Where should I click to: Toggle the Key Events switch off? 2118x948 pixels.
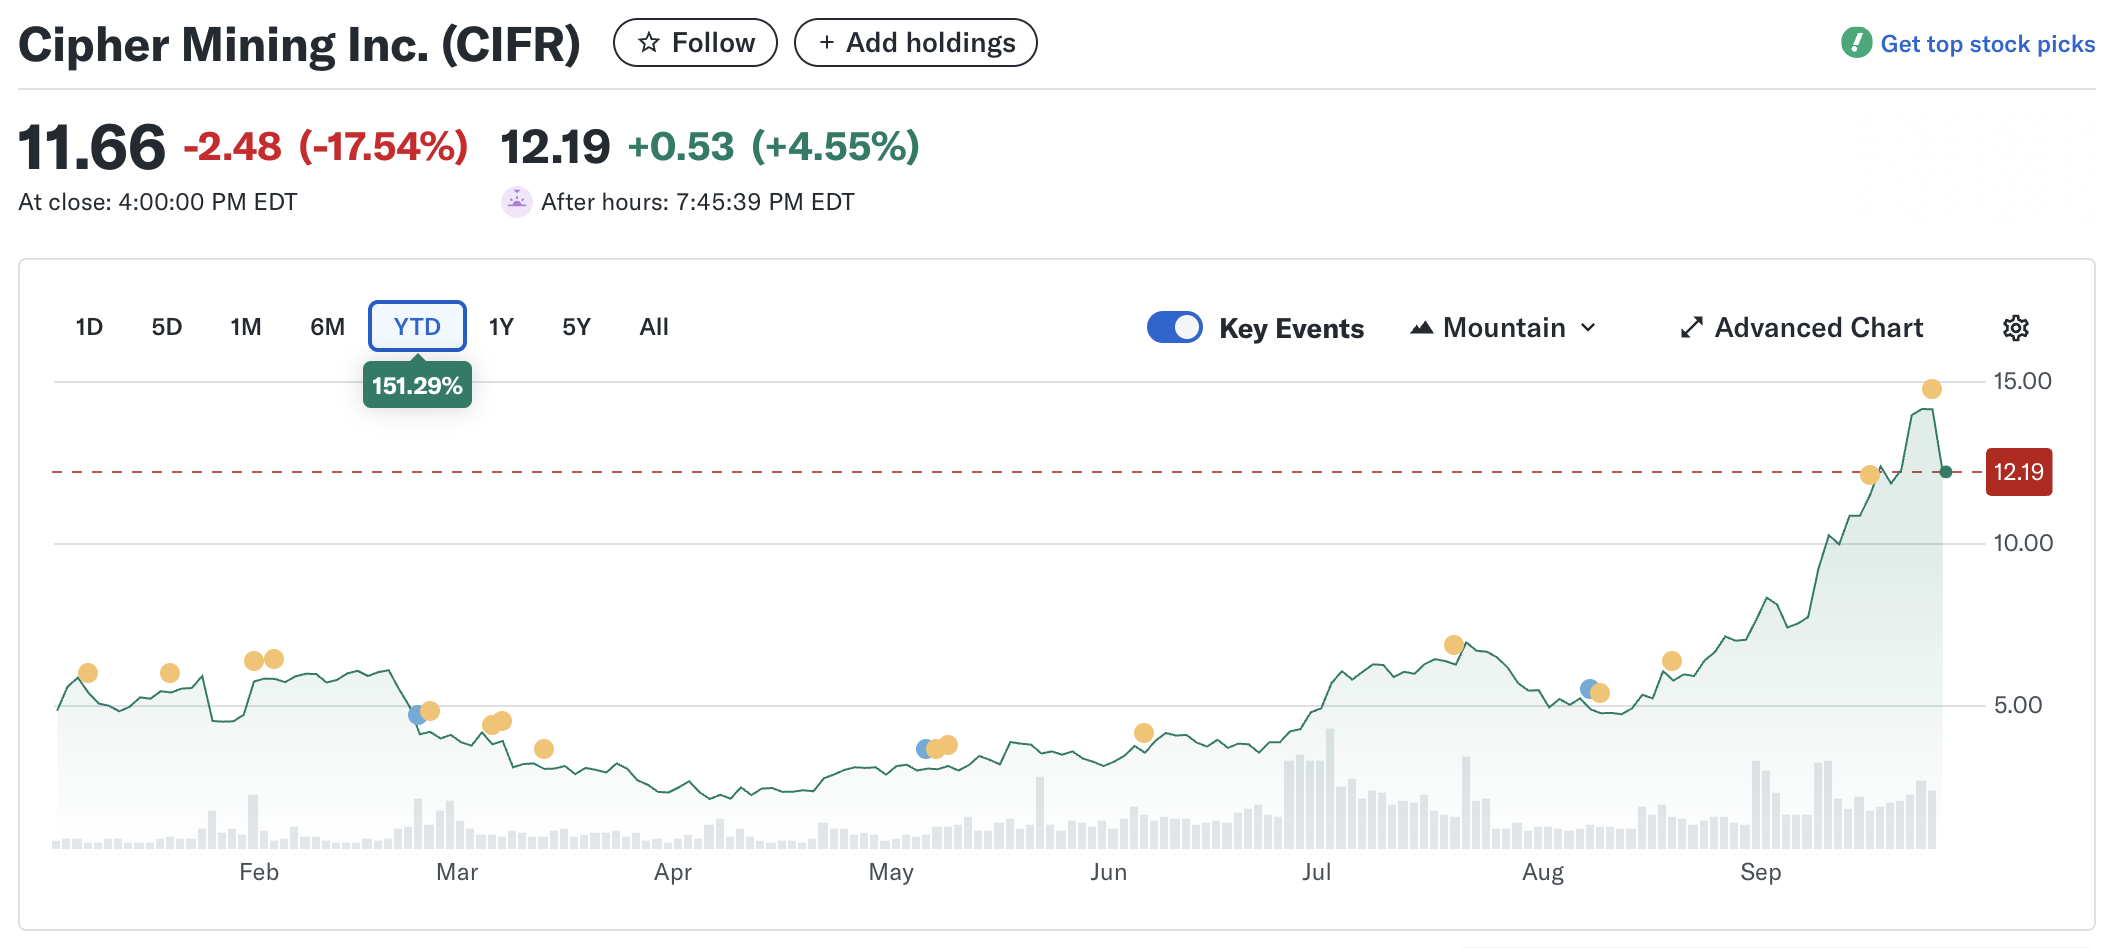[1174, 328]
